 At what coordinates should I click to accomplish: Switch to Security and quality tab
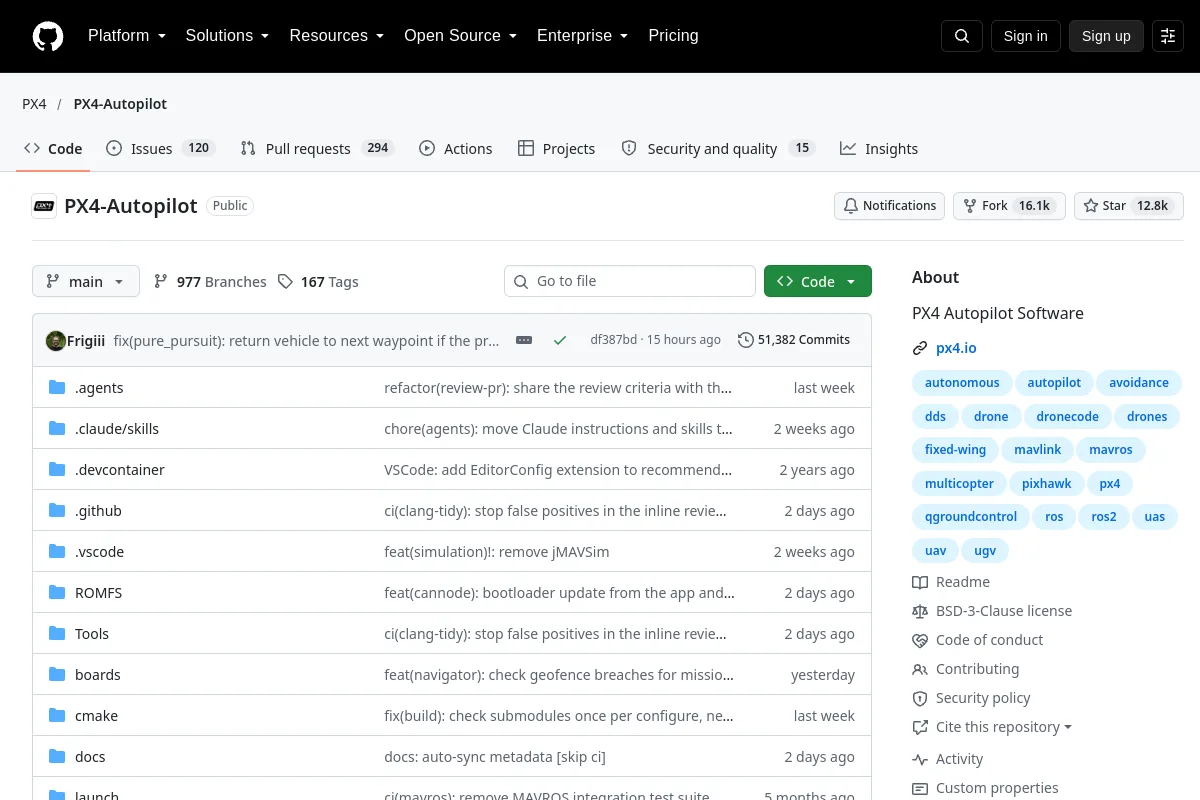click(x=717, y=148)
